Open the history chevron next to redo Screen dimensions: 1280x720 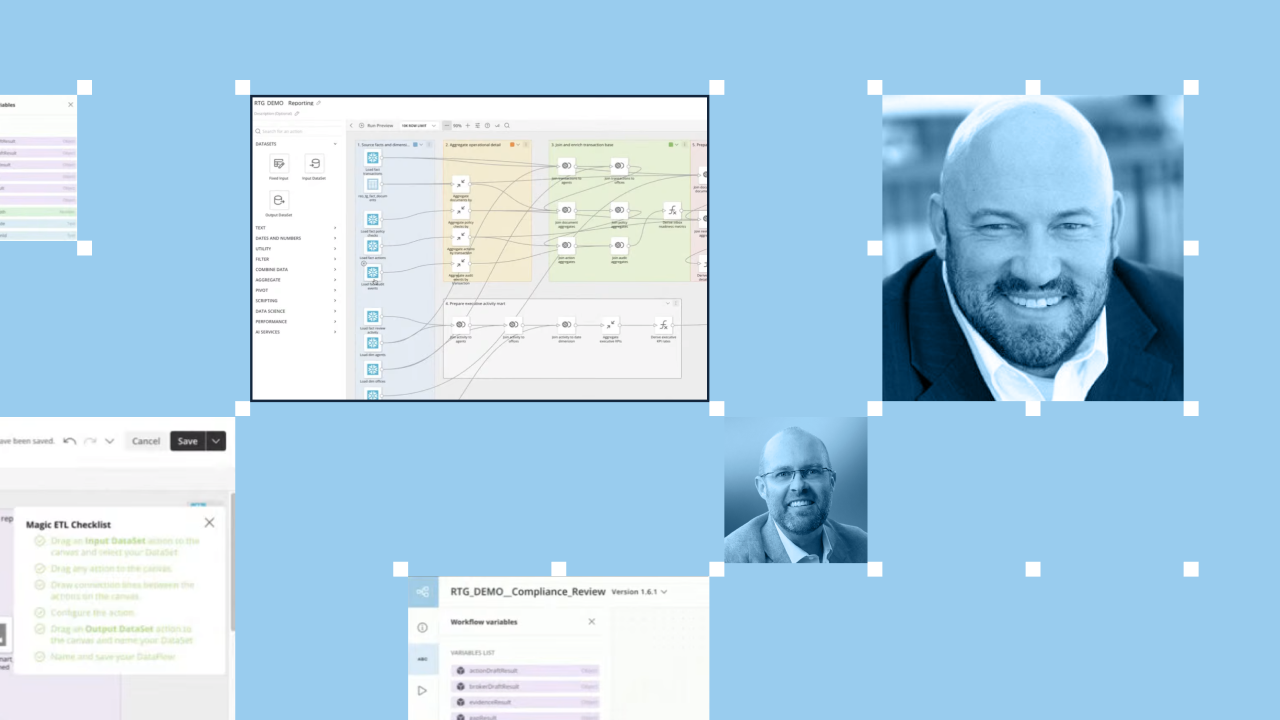(x=109, y=441)
